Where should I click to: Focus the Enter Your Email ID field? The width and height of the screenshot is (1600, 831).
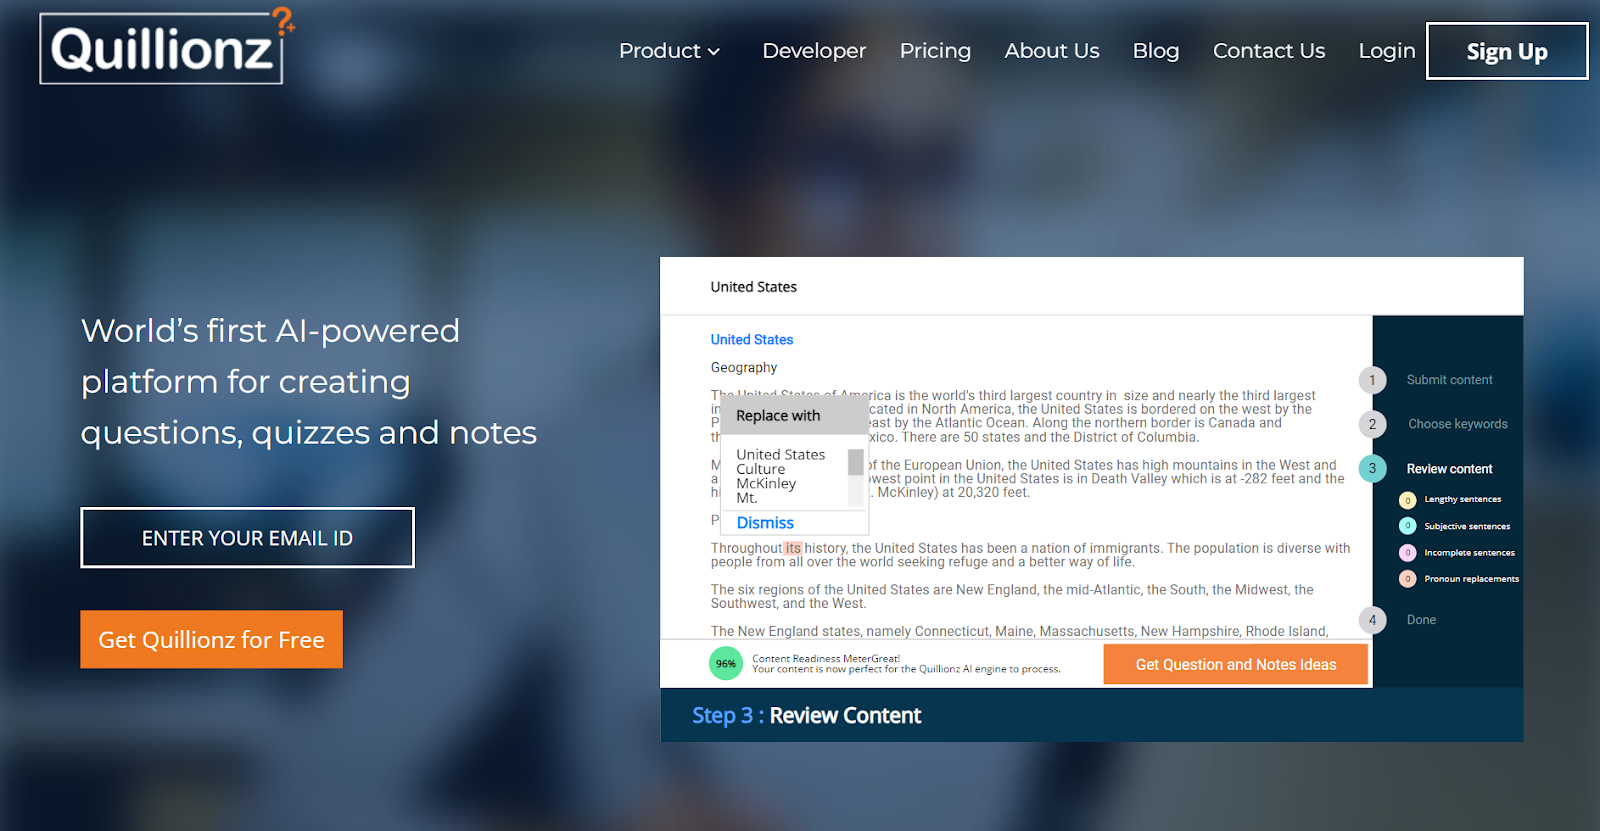coord(247,538)
